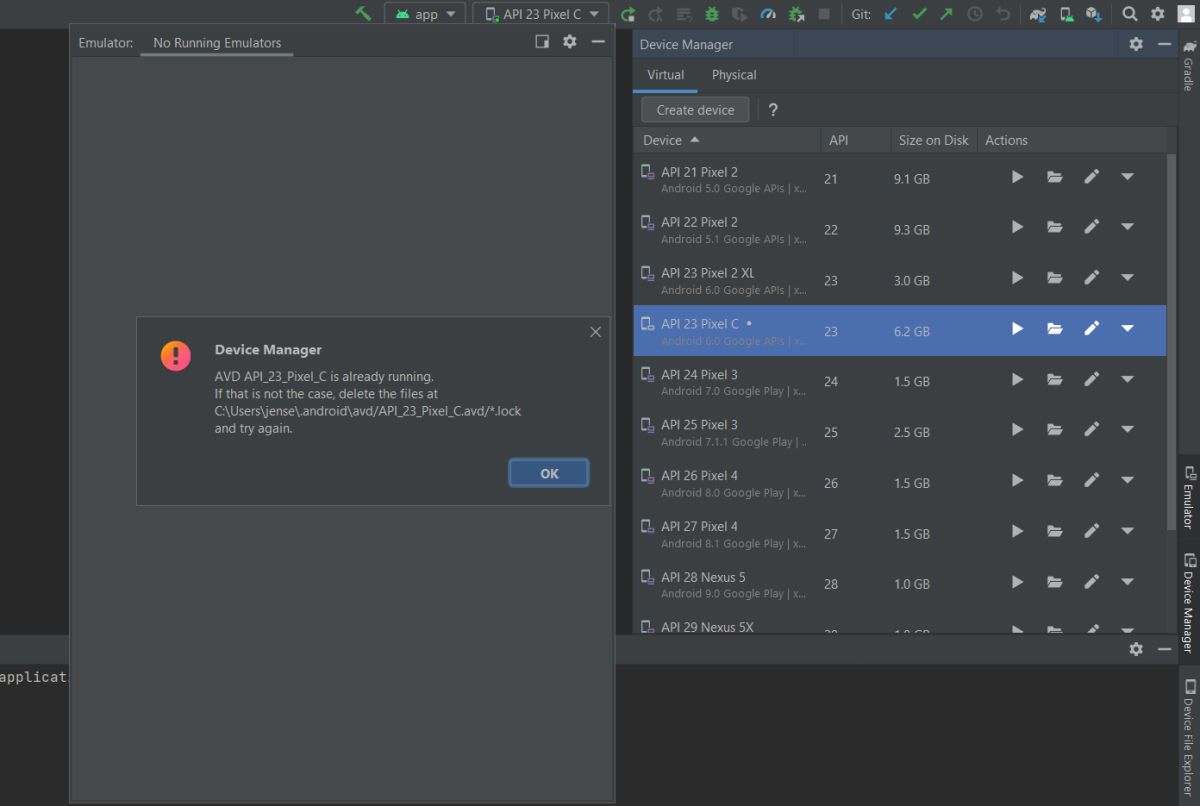Click the Emulator panel window mode icon
Screen dimensions: 1200x806
click(x=542, y=42)
